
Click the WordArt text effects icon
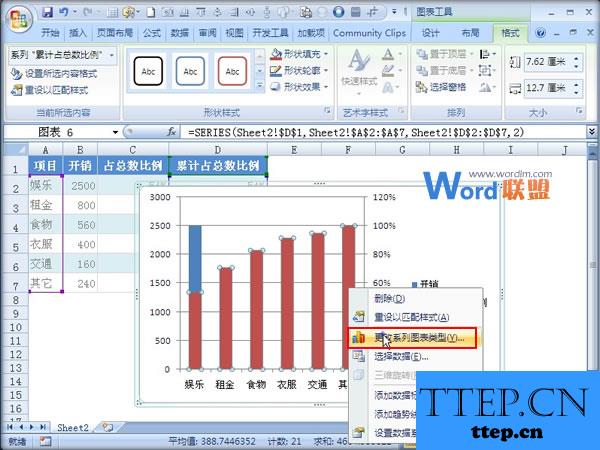click(x=390, y=87)
